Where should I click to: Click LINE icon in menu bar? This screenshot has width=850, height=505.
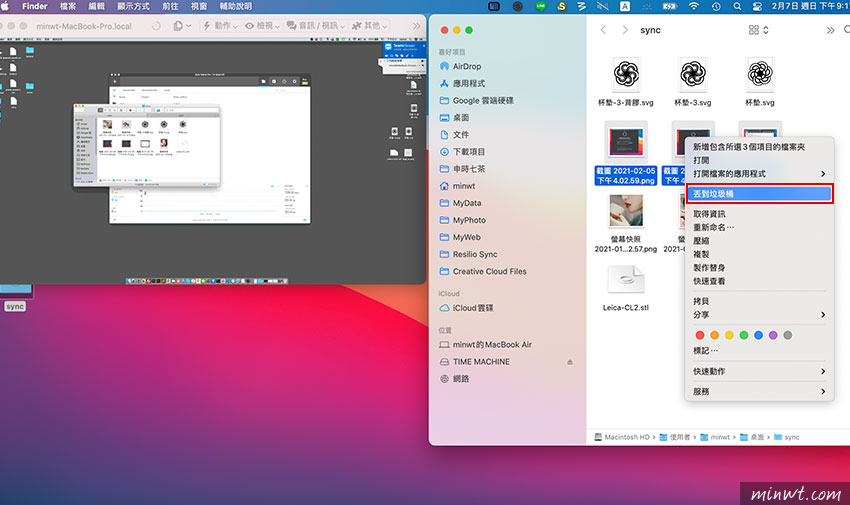(540, 7)
